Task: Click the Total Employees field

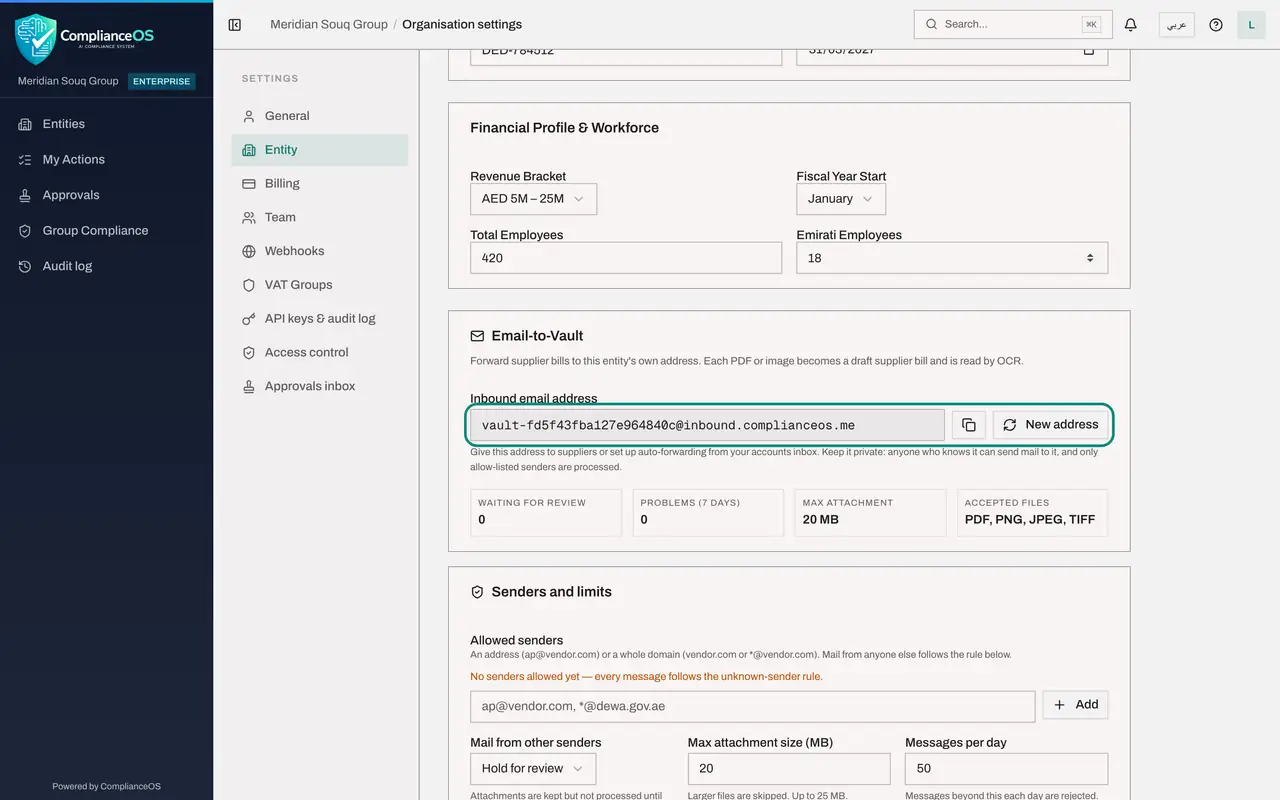Action: 626,258
